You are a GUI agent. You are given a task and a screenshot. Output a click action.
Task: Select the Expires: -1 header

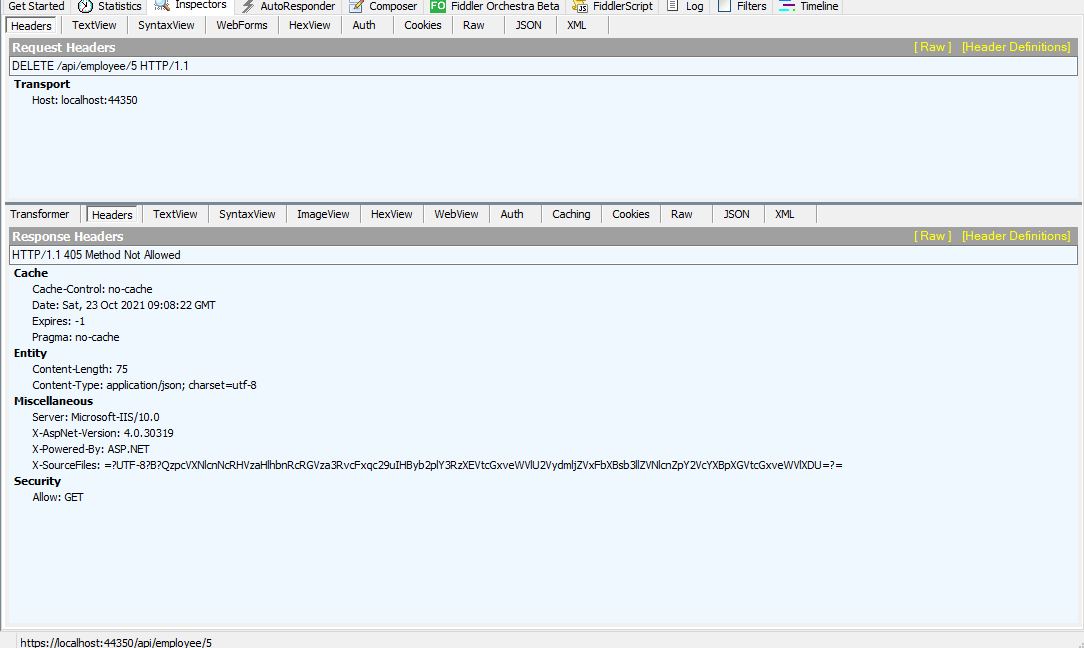pyautogui.click(x=58, y=321)
